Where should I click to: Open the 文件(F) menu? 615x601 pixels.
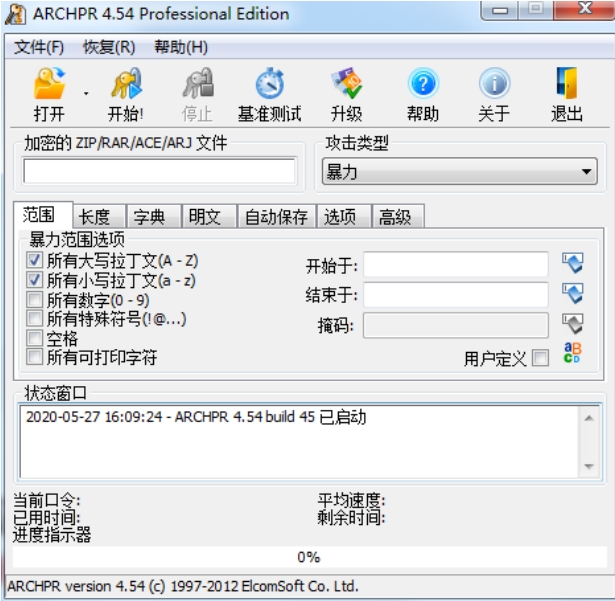[39, 47]
